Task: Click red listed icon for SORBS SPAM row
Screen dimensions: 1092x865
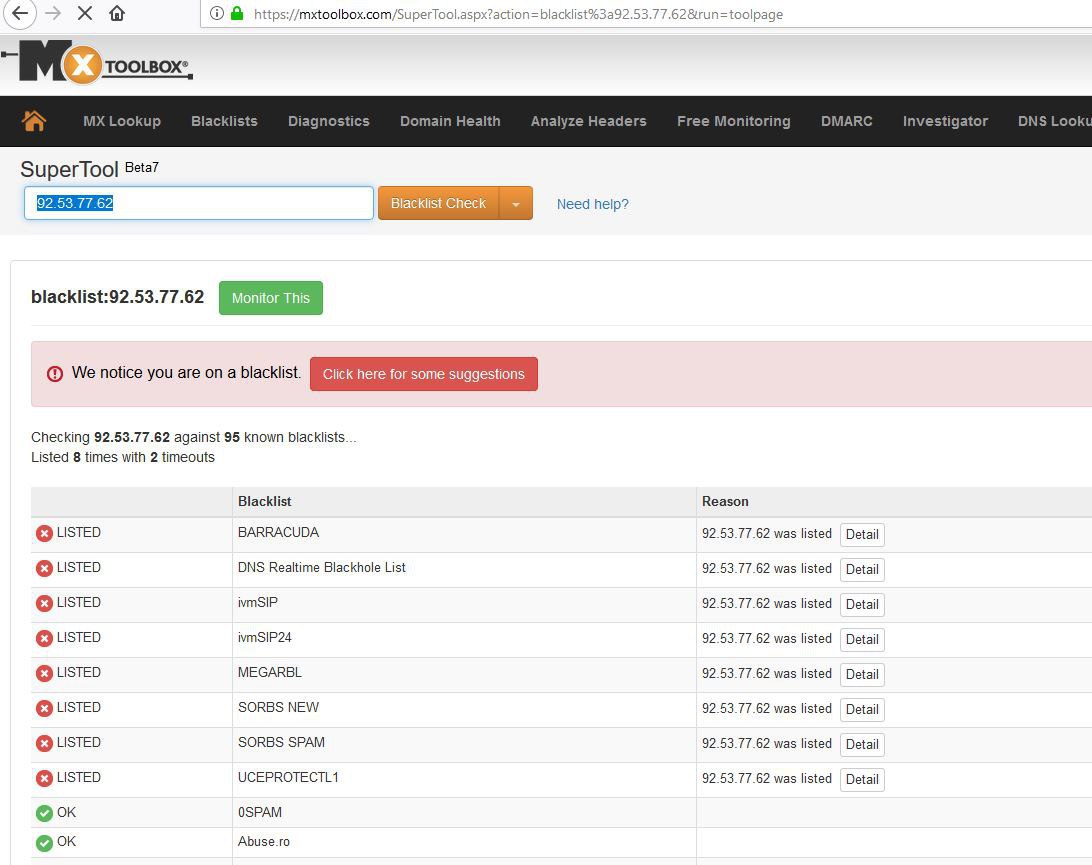Action: pyautogui.click(x=44, y=743)
